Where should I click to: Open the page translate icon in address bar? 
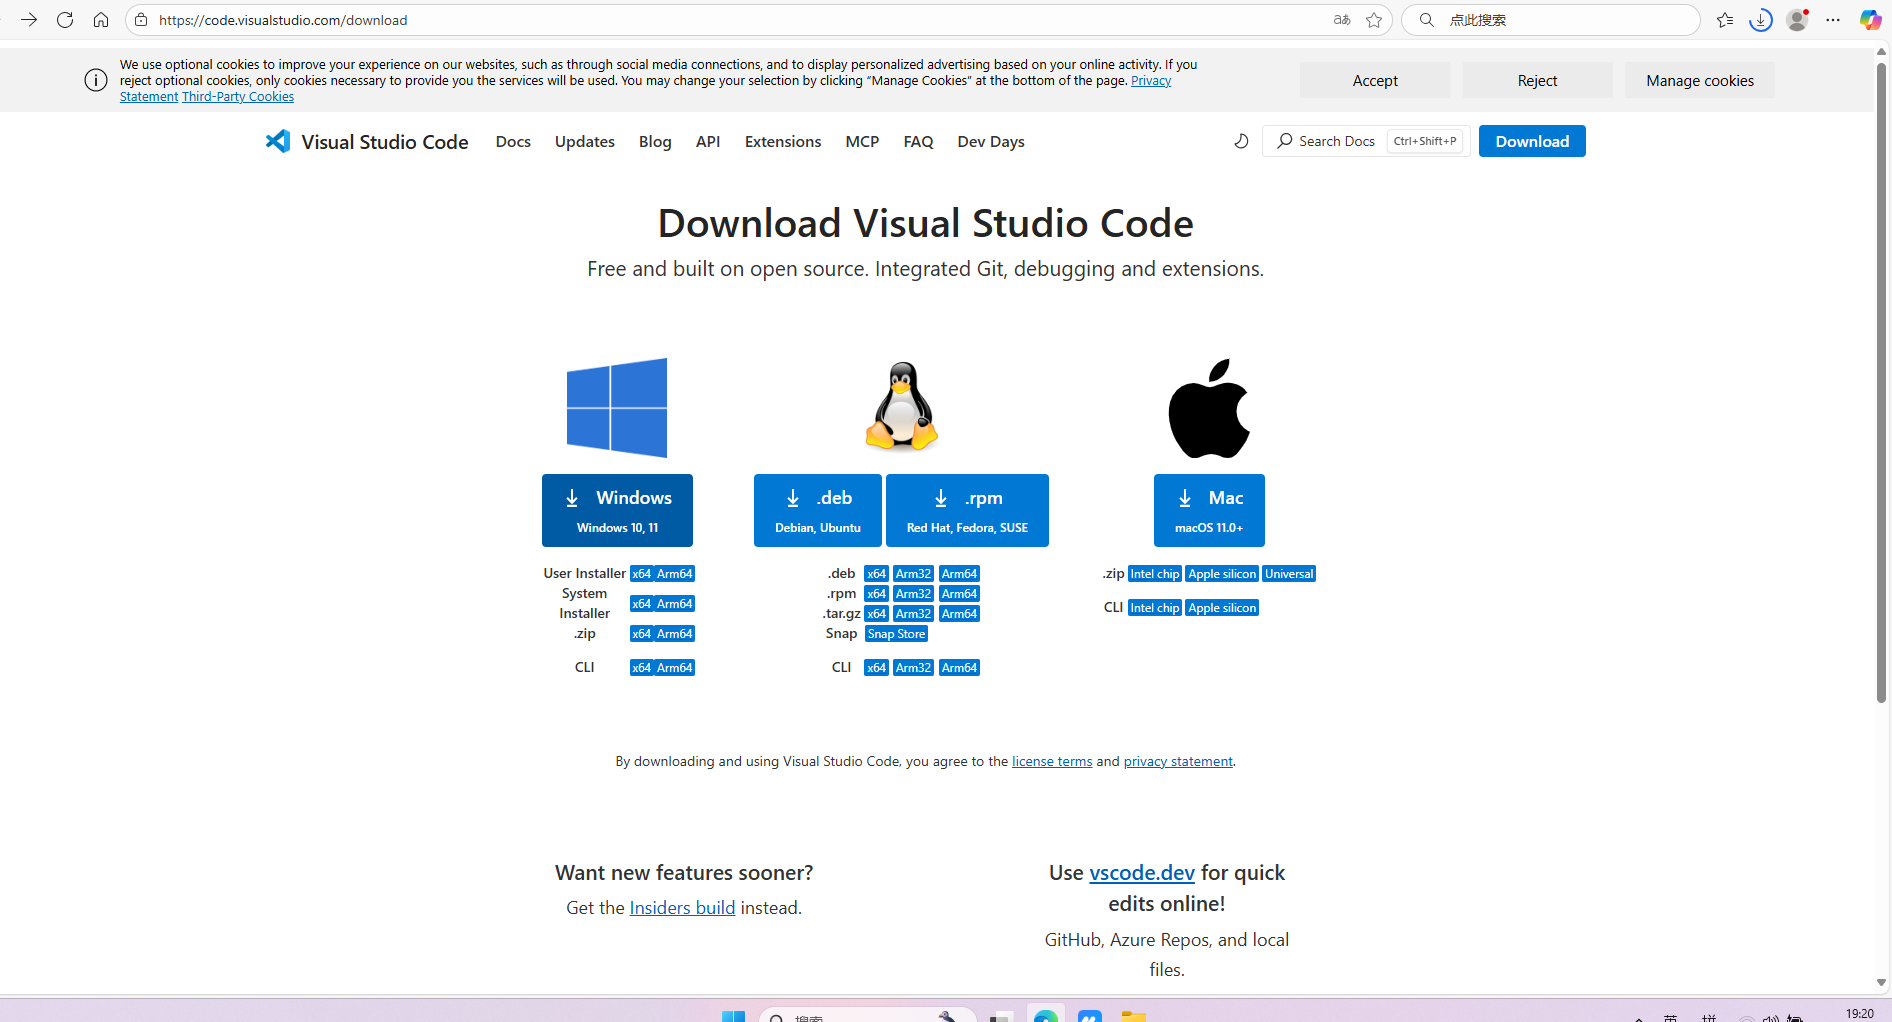click(1342, 20)
